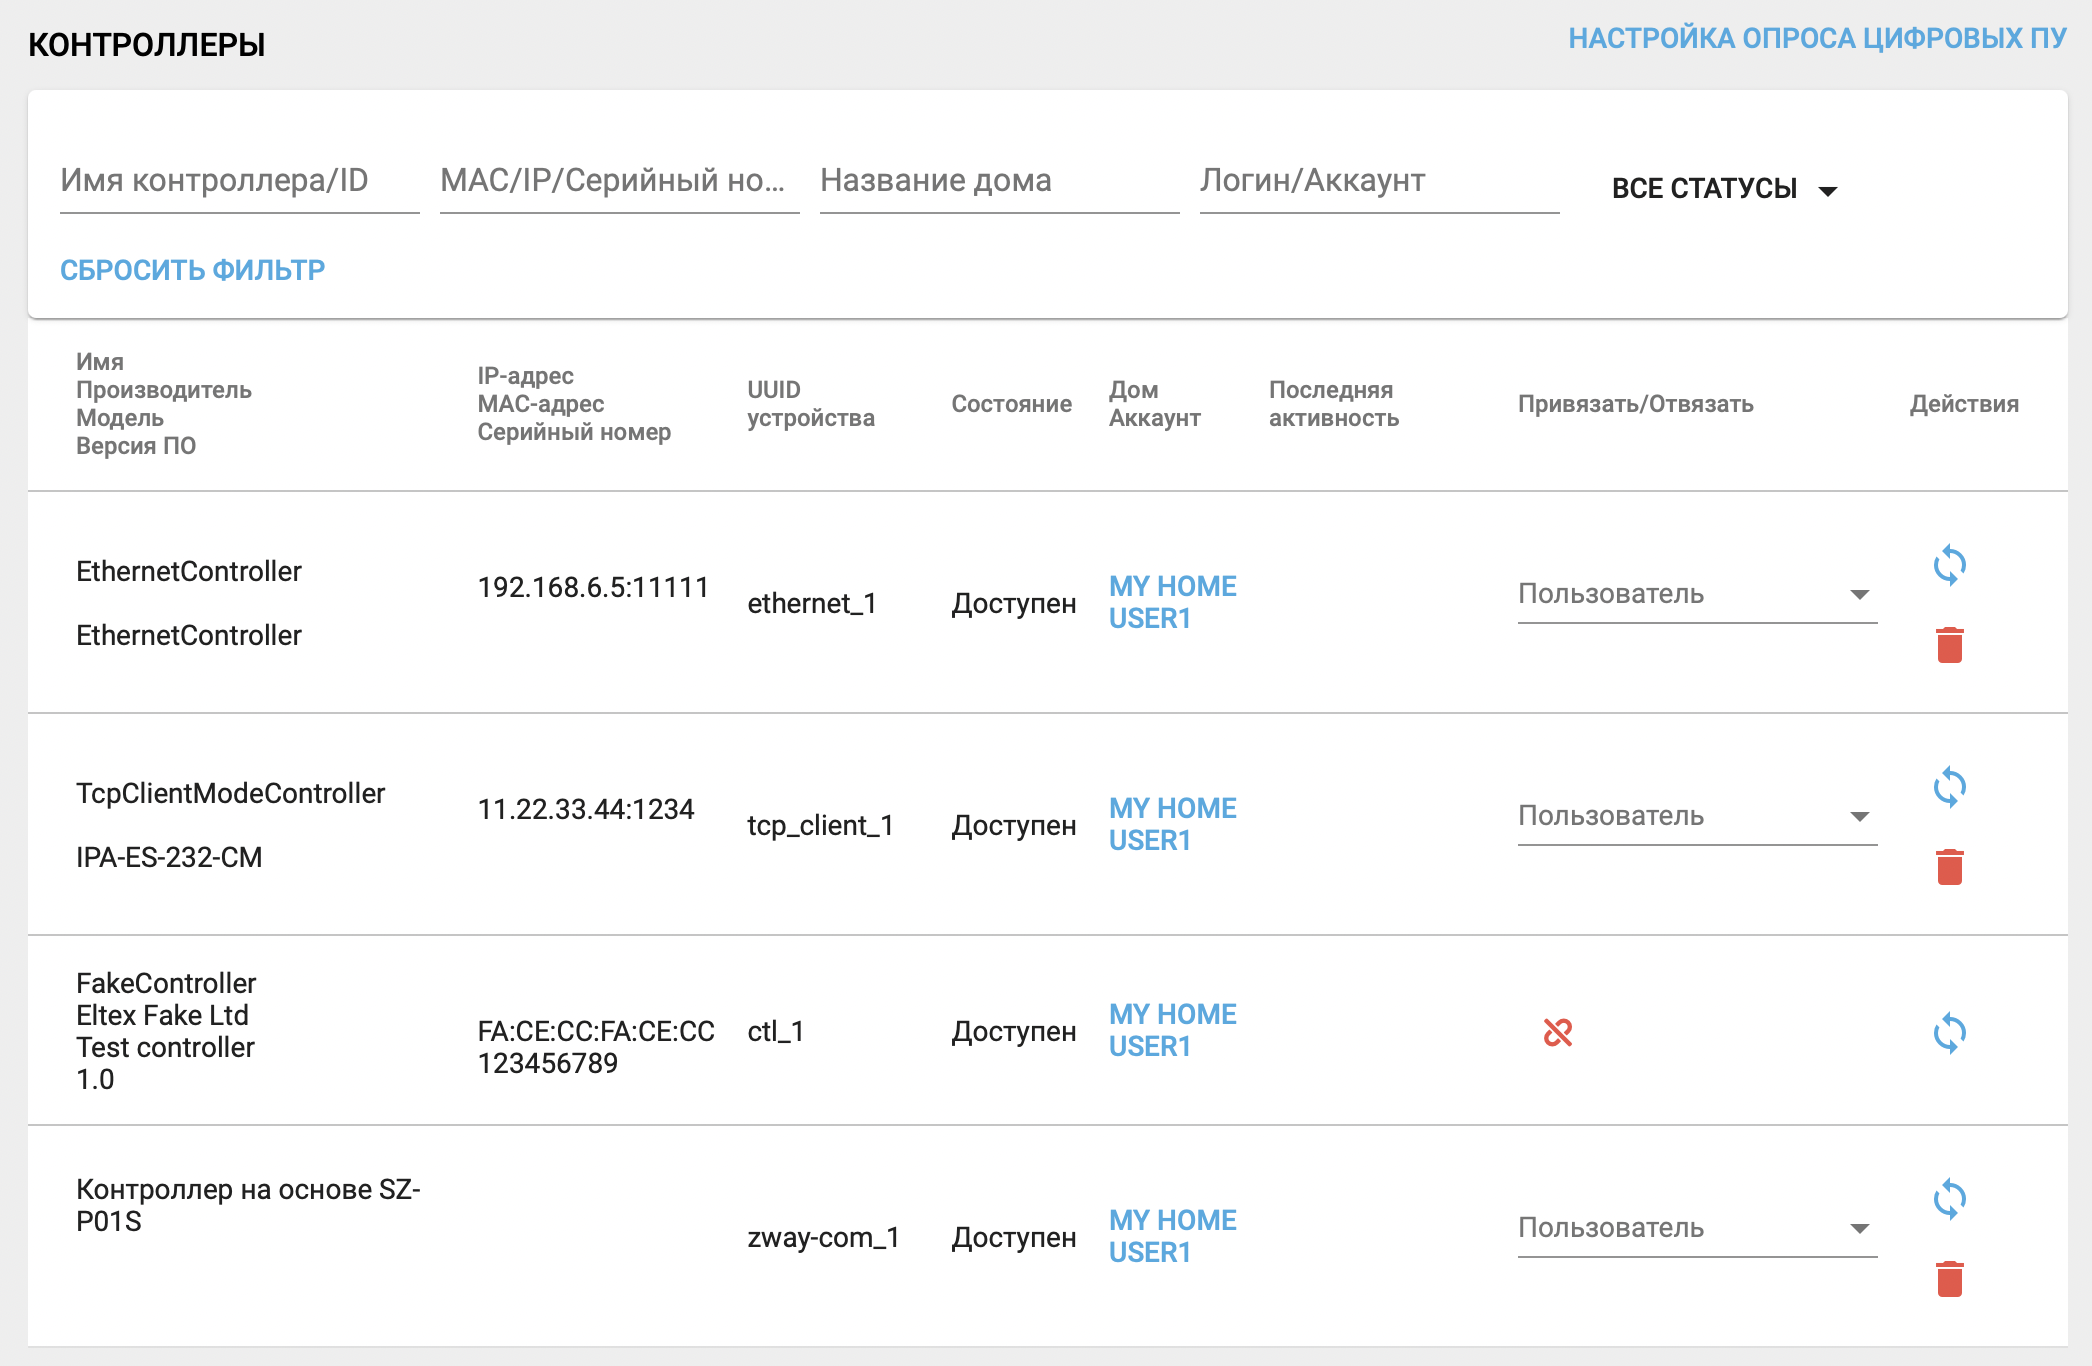This screenshot has height=1366, width=2092.
Task: Delete the EthernetController entry
Action: tap(1949, 645)
